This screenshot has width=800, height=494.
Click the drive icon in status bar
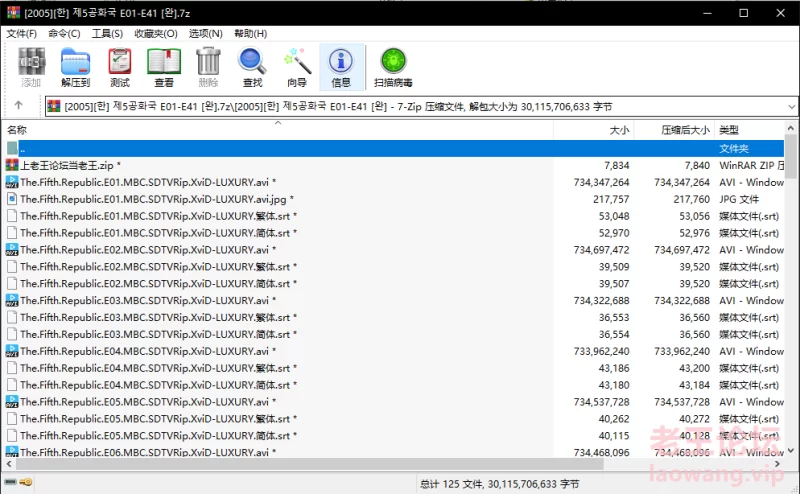click(10, 482)
